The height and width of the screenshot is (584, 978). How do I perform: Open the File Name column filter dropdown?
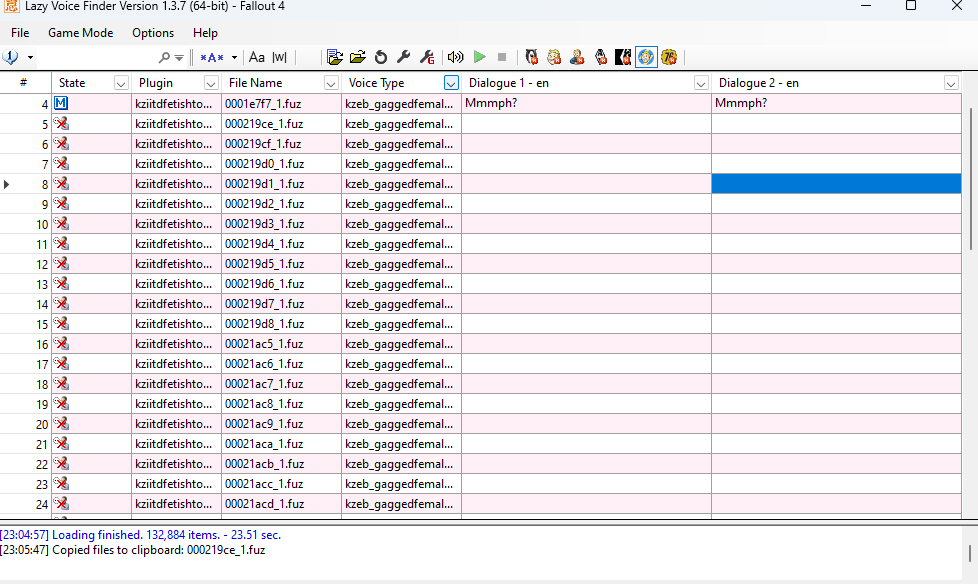click(331, 83)
